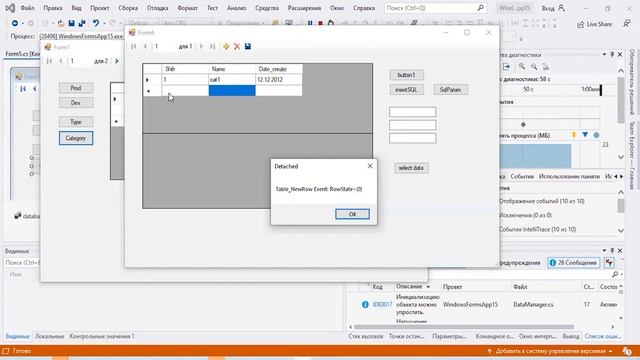Viewport: 640px width, 360px height.
Task: Click the feedback icon beside Live Share
Action: coord(627,24)
